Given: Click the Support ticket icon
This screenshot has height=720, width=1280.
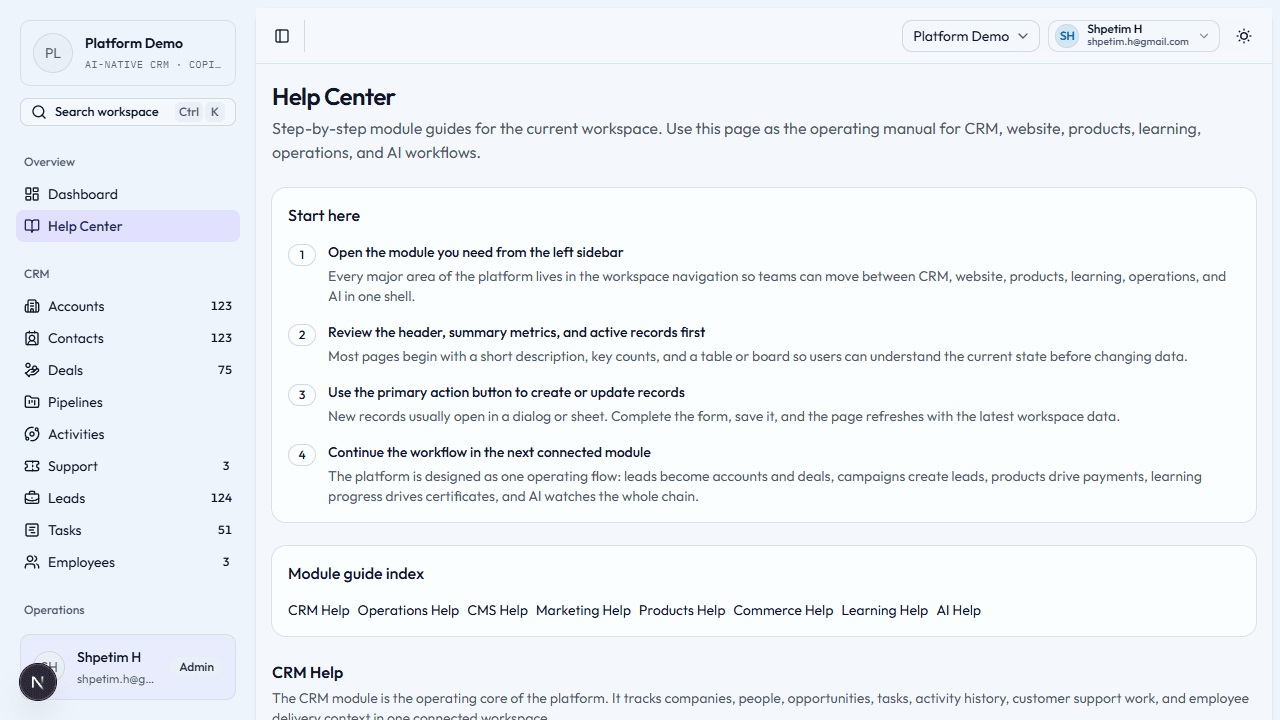Looking at the screenshot, I should (32, 466).
